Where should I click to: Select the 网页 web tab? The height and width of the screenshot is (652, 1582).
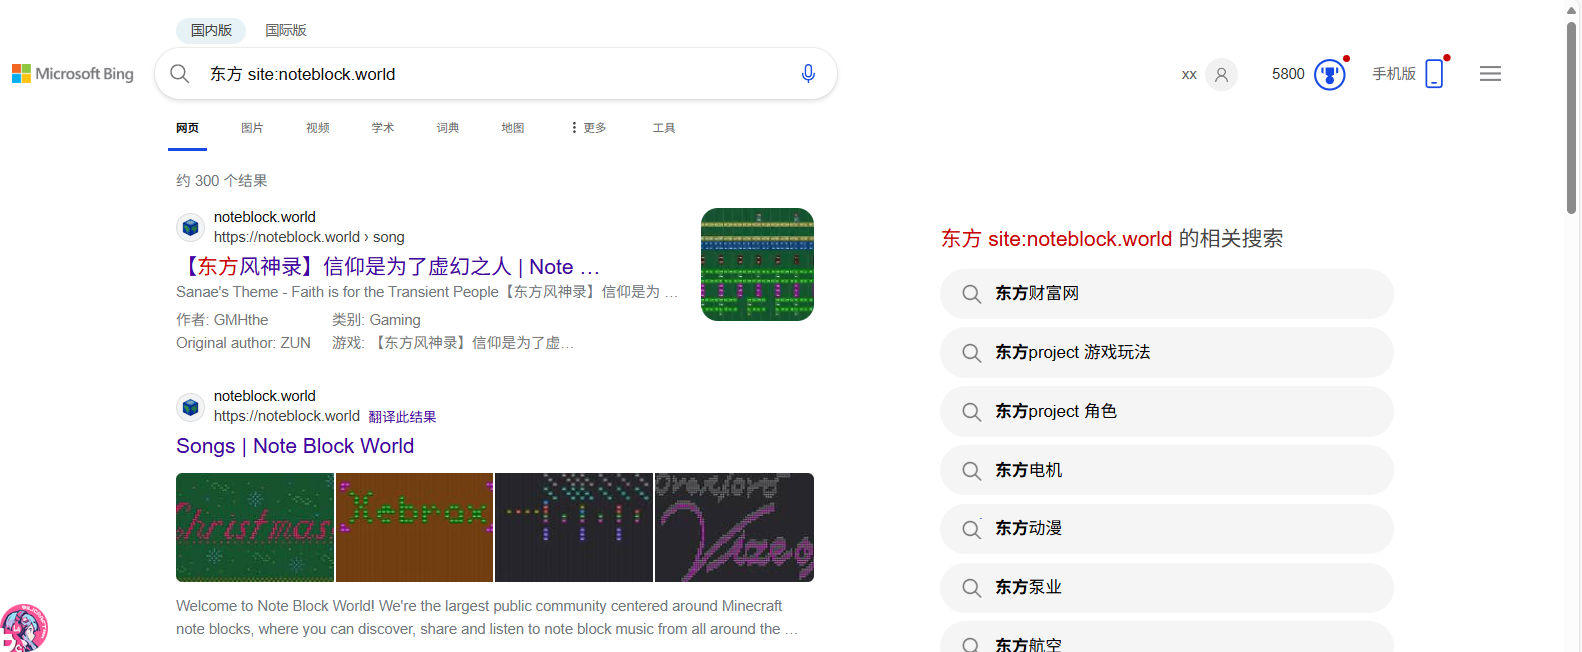(187, 128)
